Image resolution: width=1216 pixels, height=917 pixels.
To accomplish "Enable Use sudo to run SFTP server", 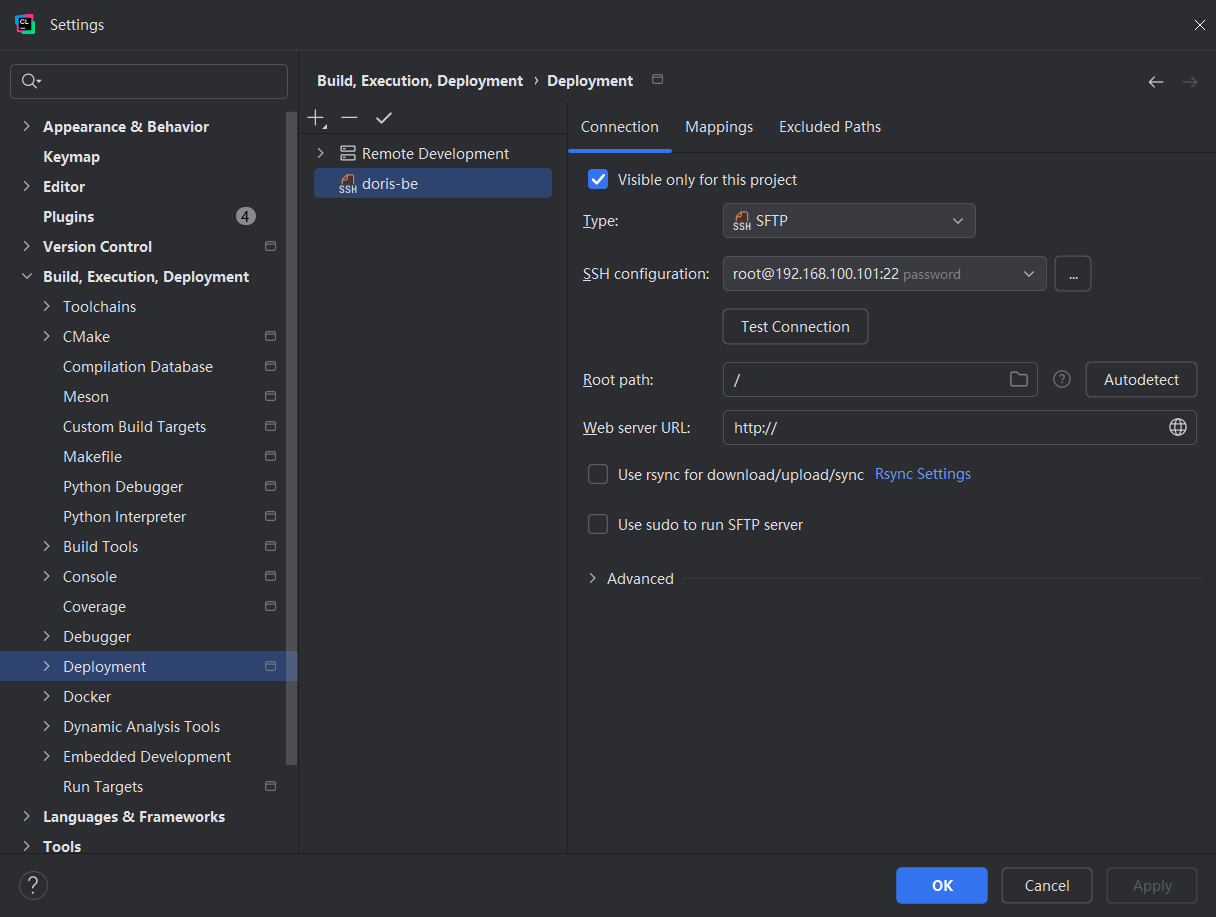I will pos(598,524).
